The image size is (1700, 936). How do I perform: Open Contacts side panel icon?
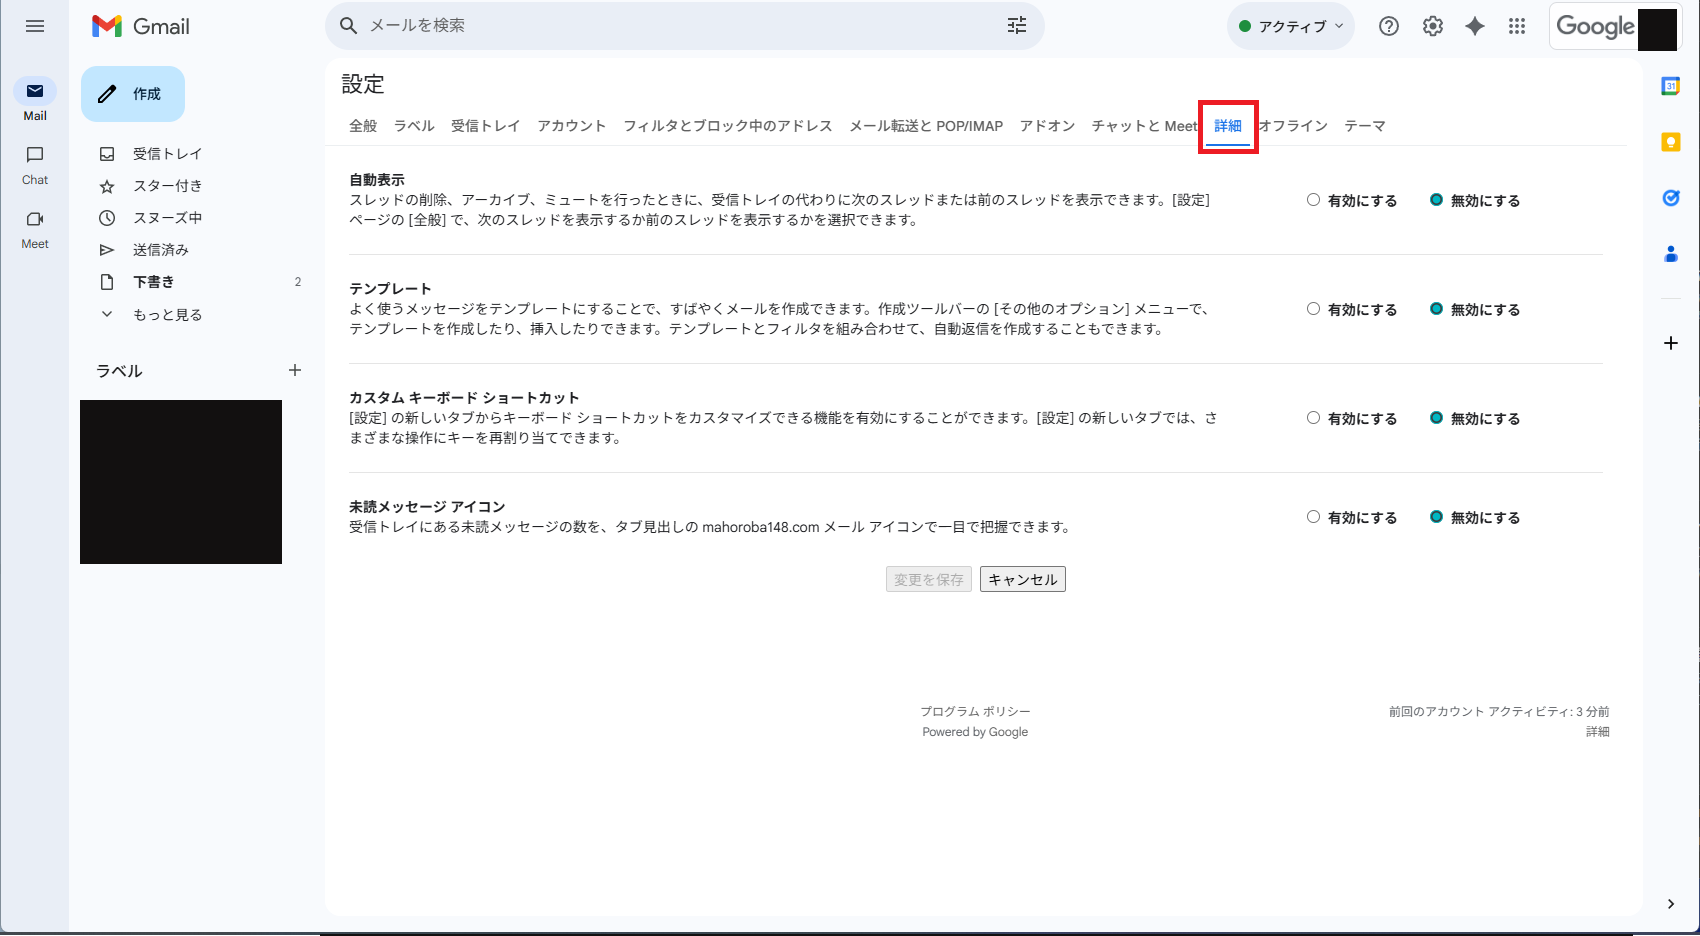point(1670,254)
